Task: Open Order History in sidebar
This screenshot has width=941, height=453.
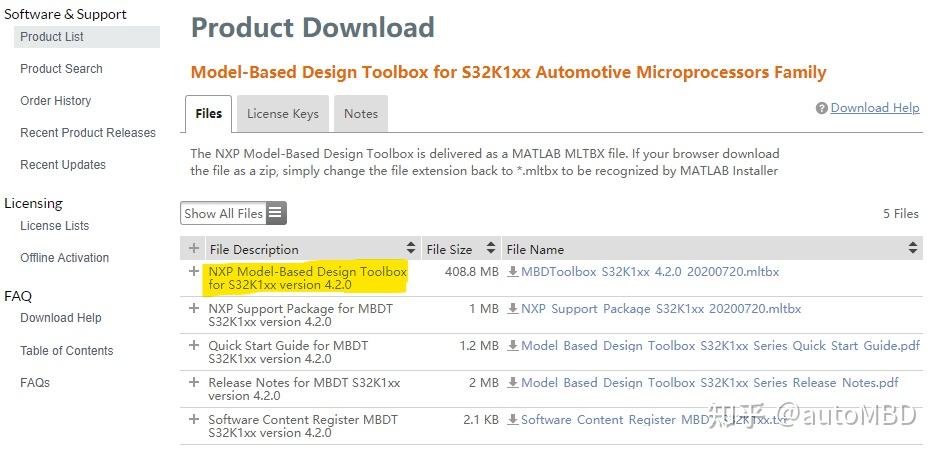Action: point(56,101)
